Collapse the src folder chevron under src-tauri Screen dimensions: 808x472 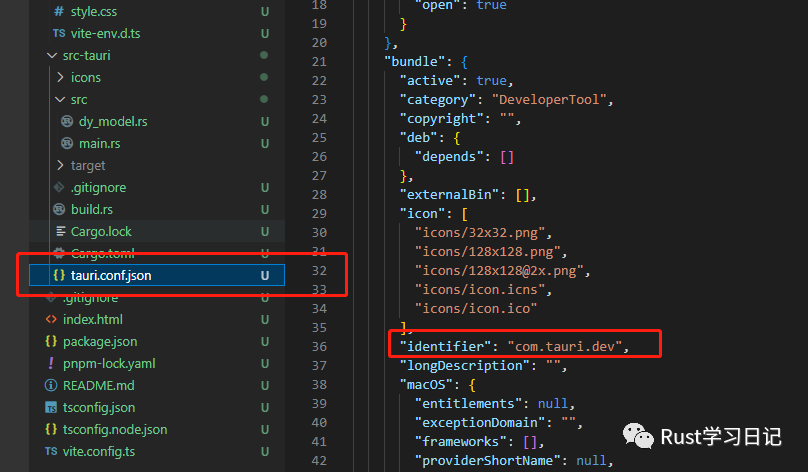pos(60,99)
